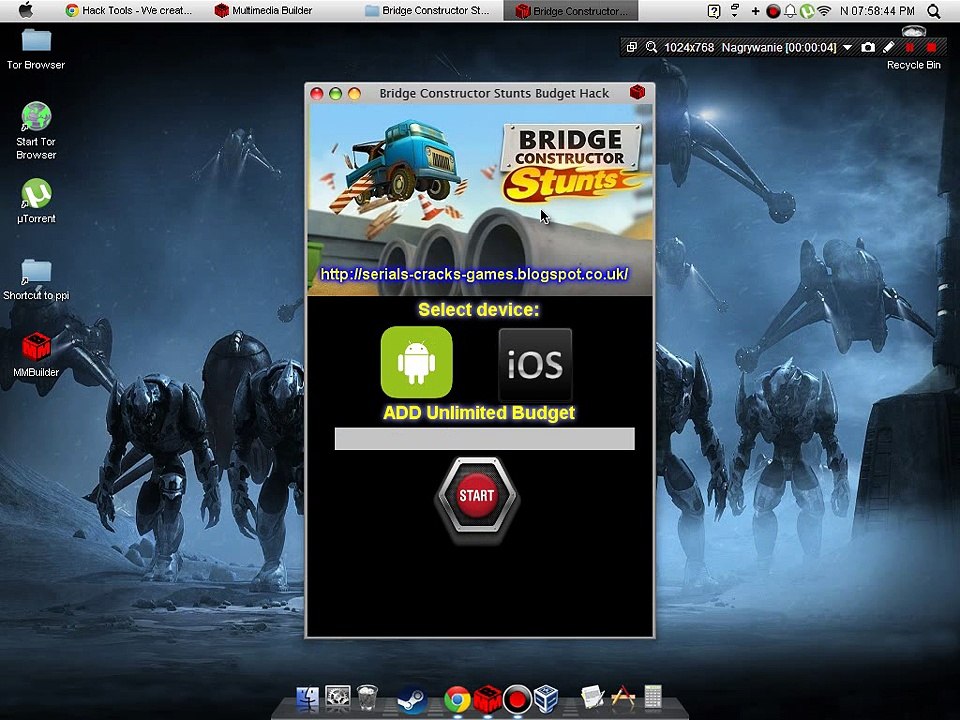Open Google Chrome from the dock
960x720 pixels.
pos(457,700)
